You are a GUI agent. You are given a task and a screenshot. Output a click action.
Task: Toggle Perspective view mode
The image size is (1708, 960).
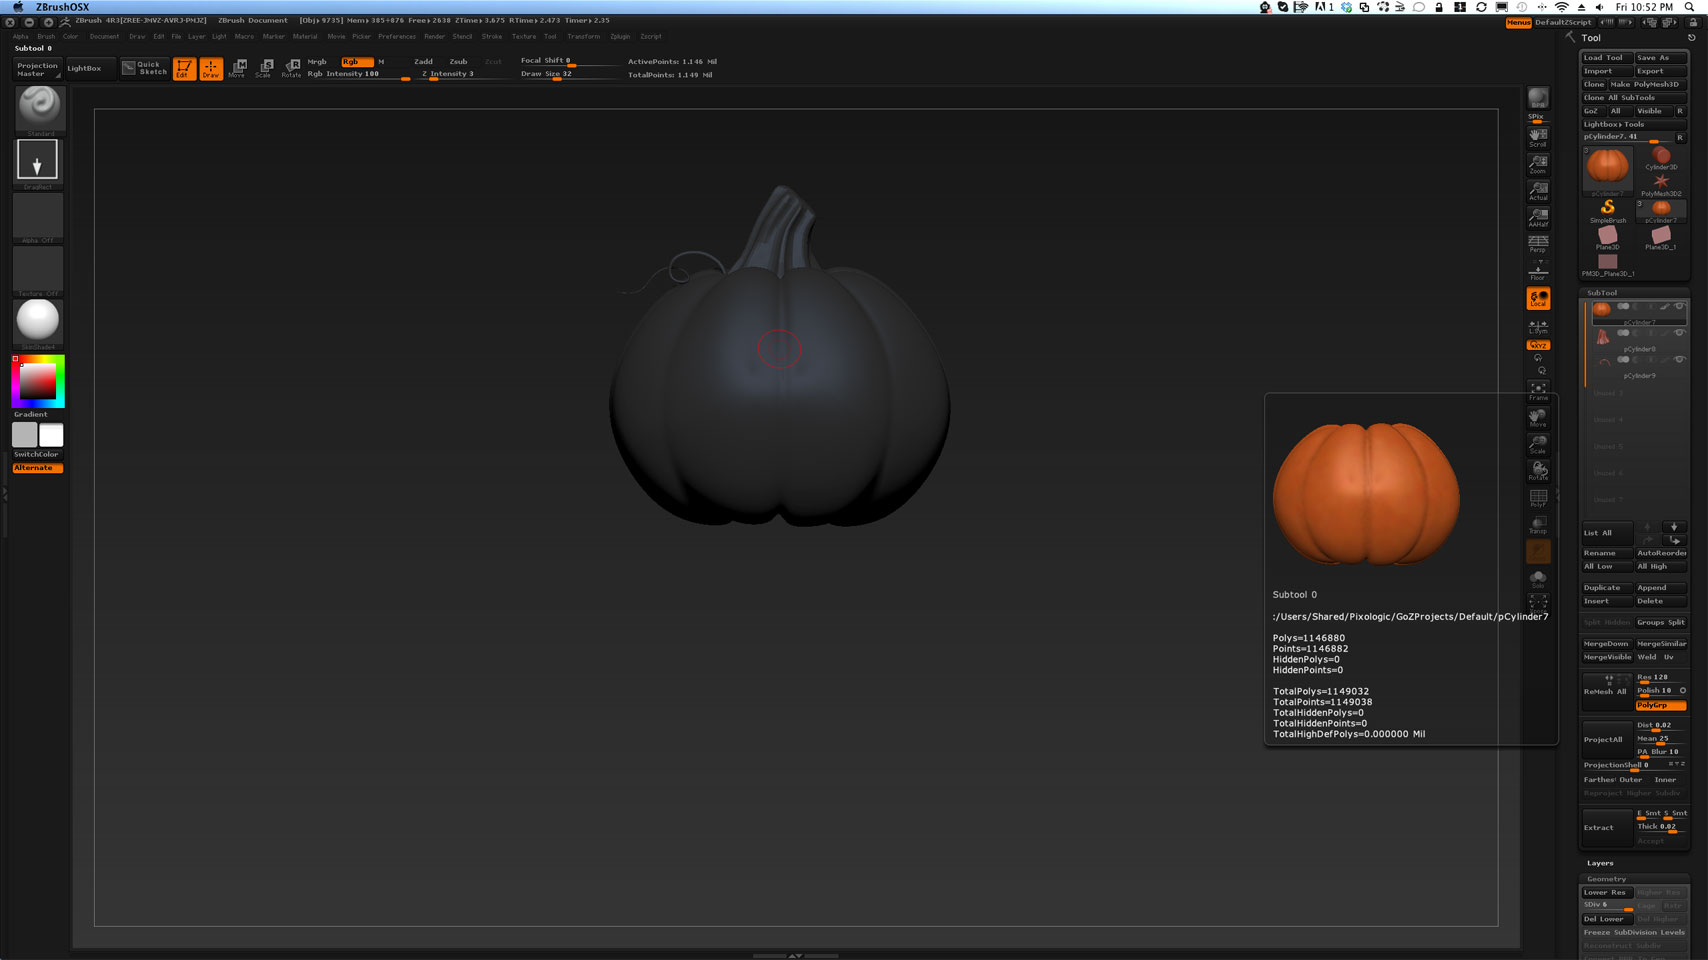[x=1537, y=244]
